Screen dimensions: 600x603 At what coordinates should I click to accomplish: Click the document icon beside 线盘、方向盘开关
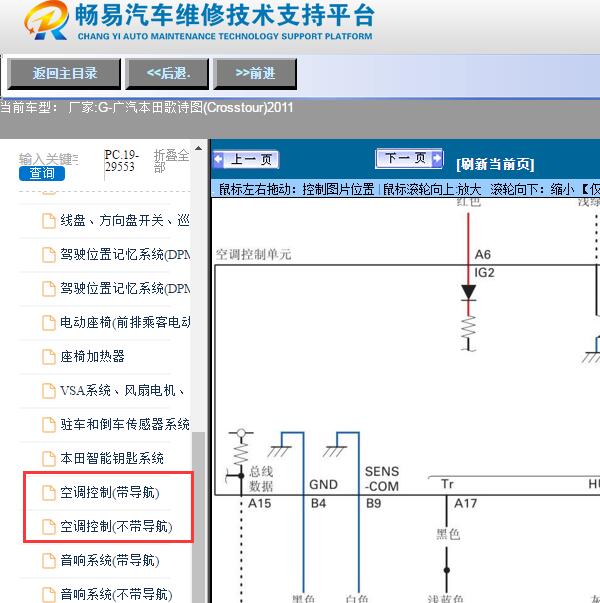[x=49, y=221]
